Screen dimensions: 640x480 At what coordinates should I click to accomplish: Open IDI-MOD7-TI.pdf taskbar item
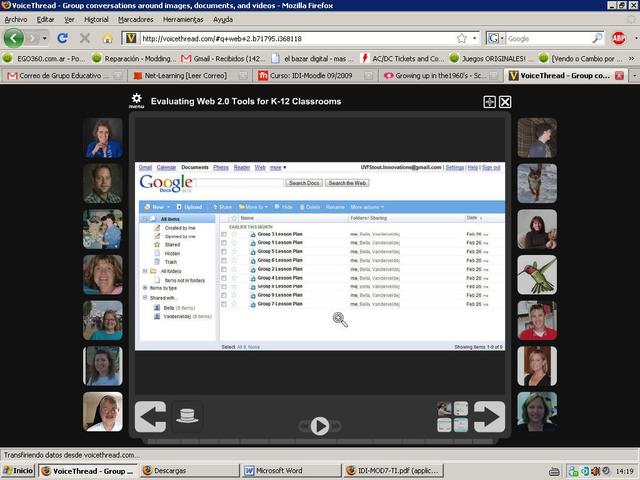point(393,471)
